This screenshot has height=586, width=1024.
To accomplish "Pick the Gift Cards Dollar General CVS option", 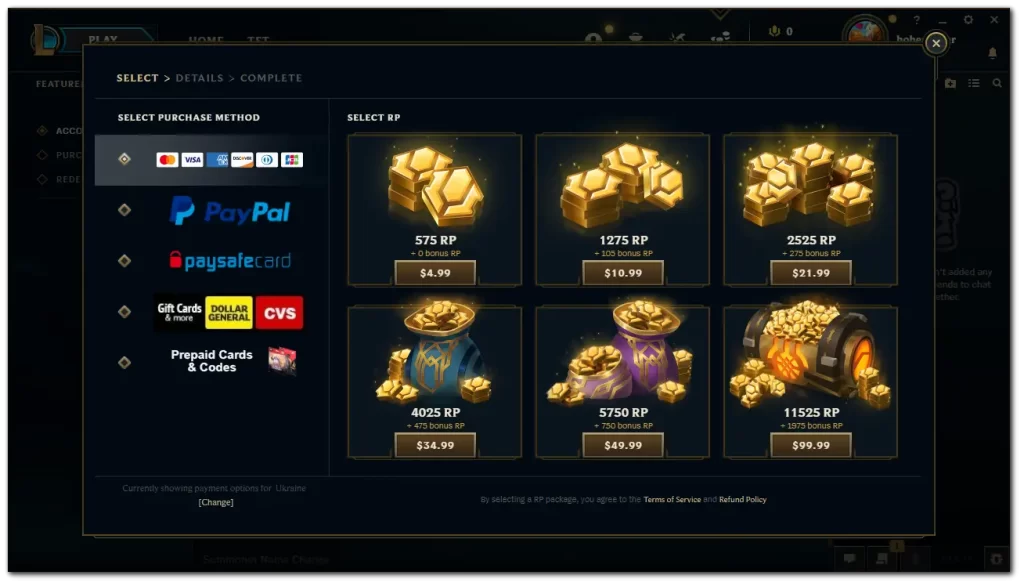I will 229,312.
